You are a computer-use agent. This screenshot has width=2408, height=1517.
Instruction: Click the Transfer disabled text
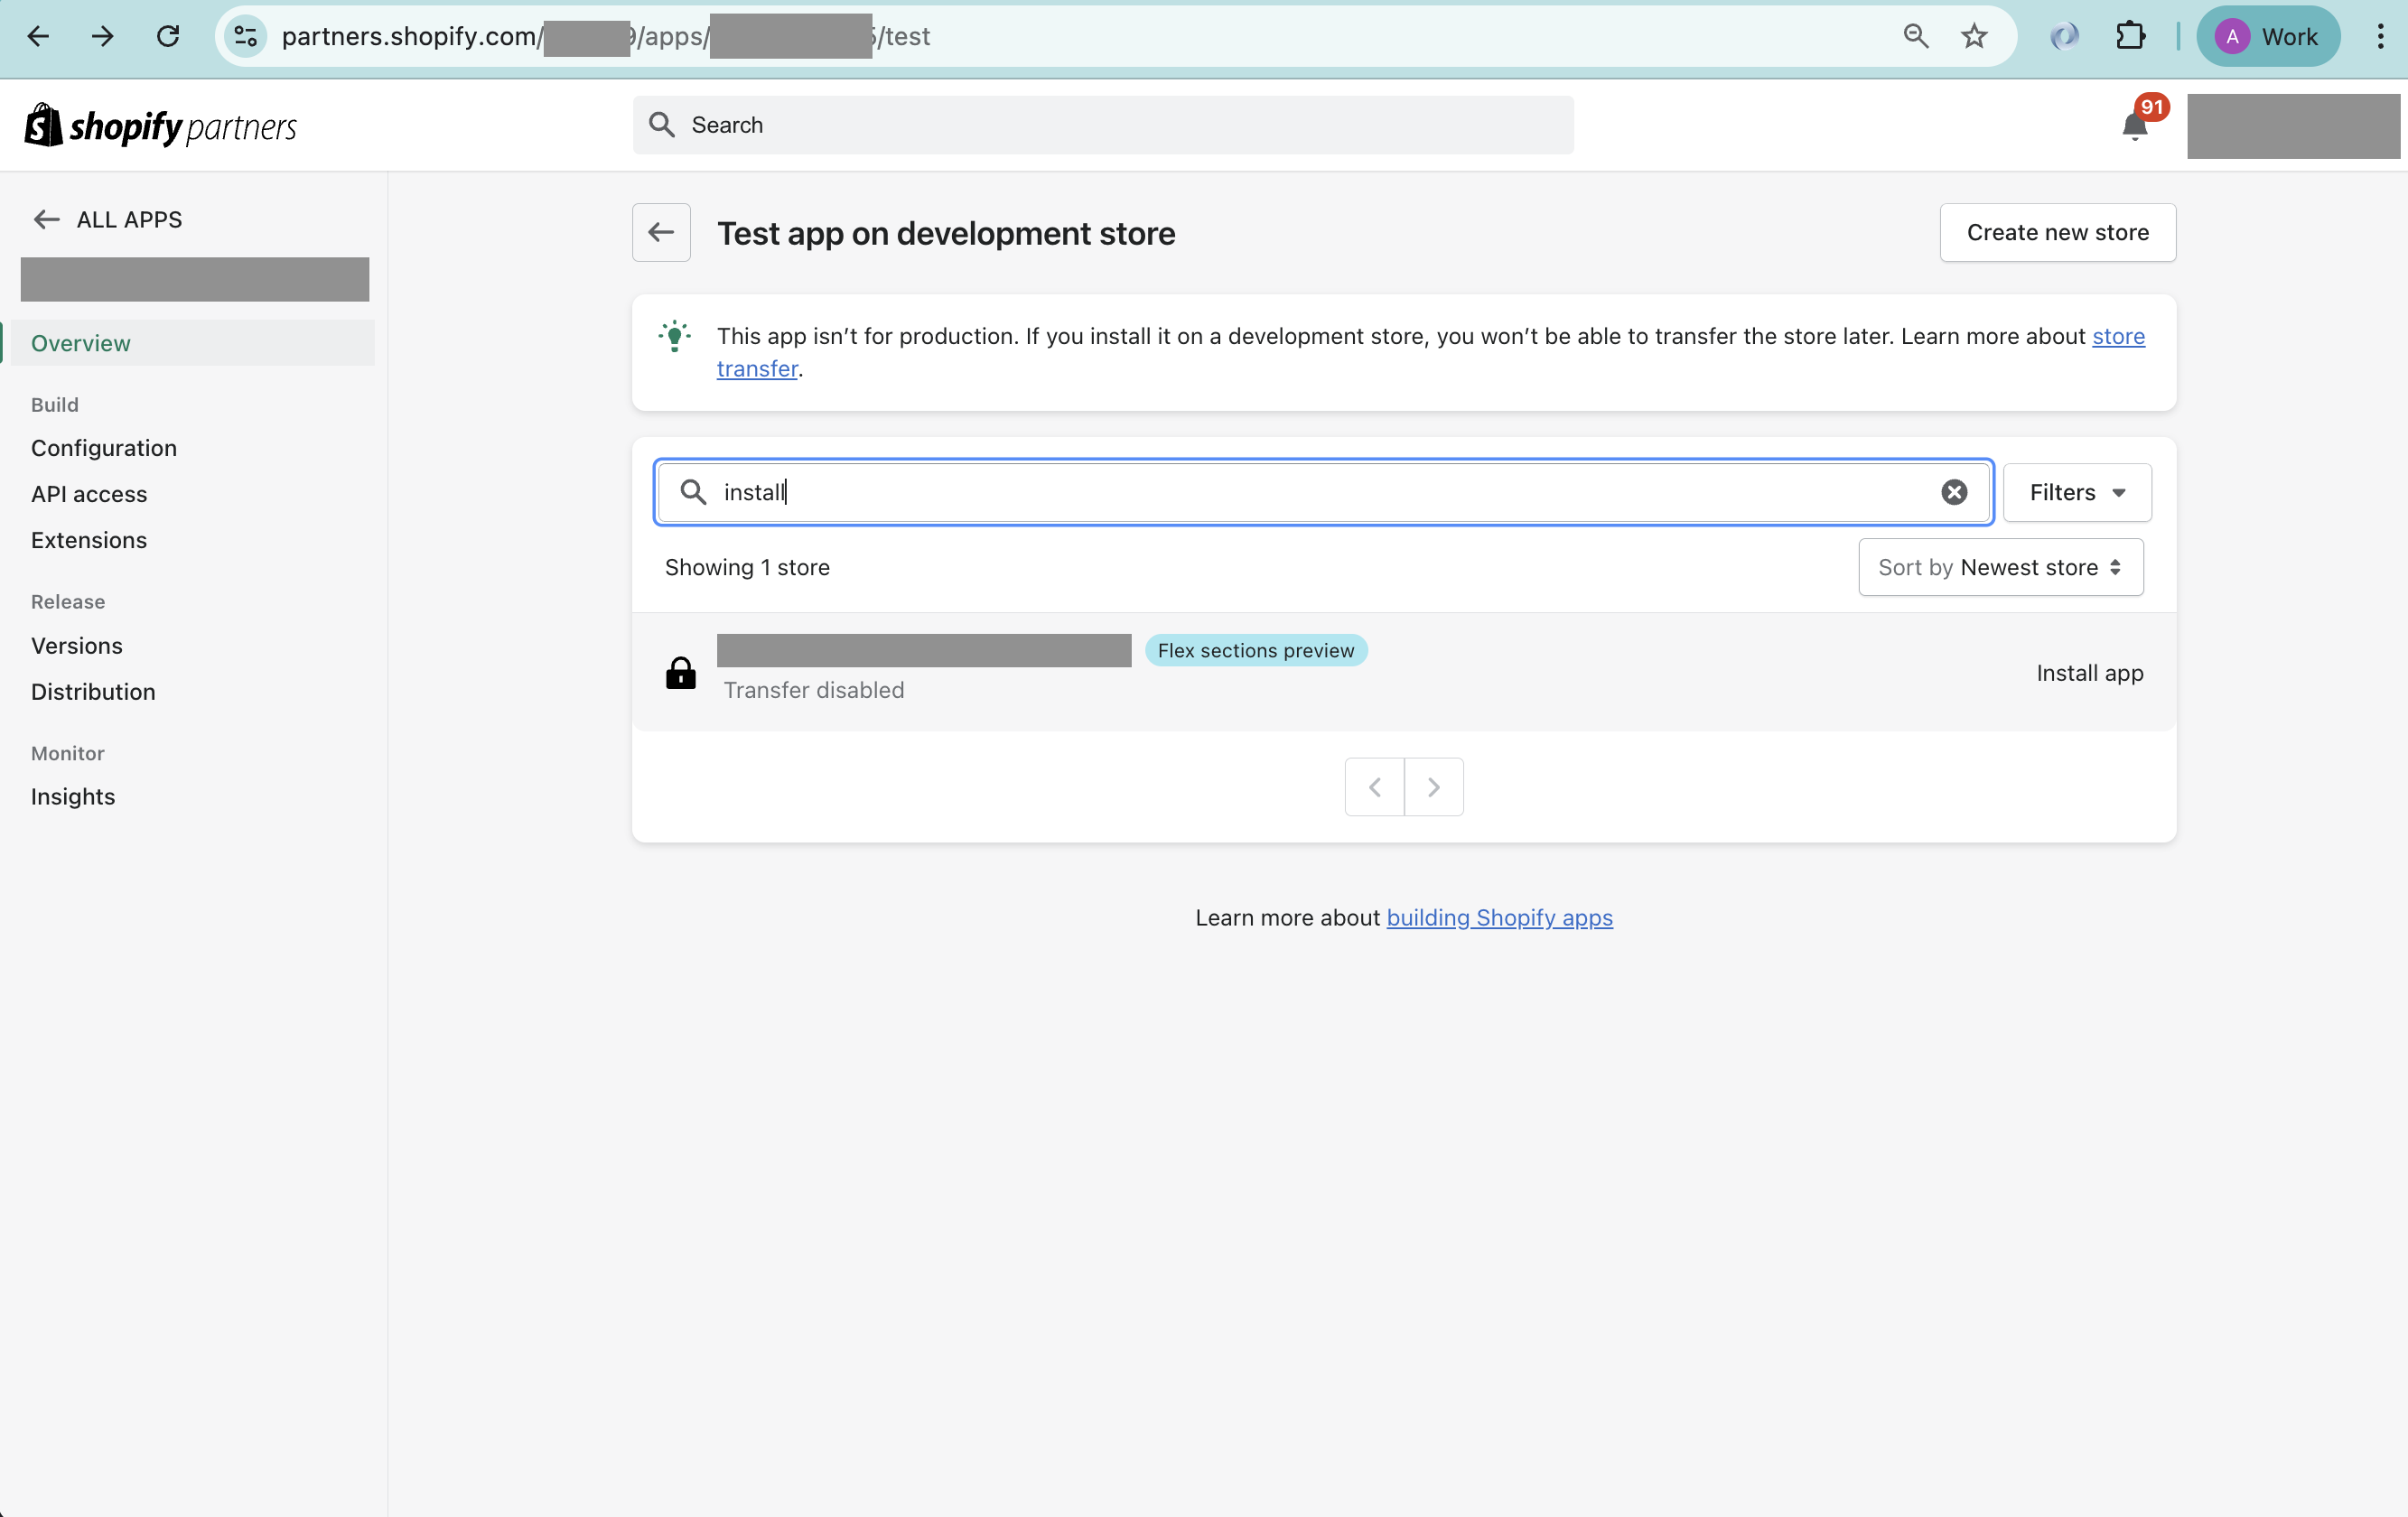(814, 690)
